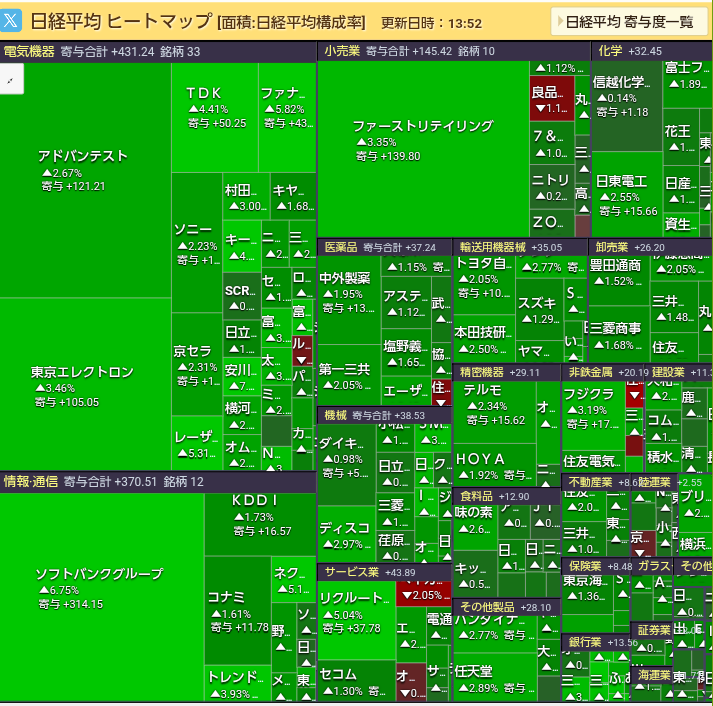Select the 電気機器 sector header

[x=158, y=52]
